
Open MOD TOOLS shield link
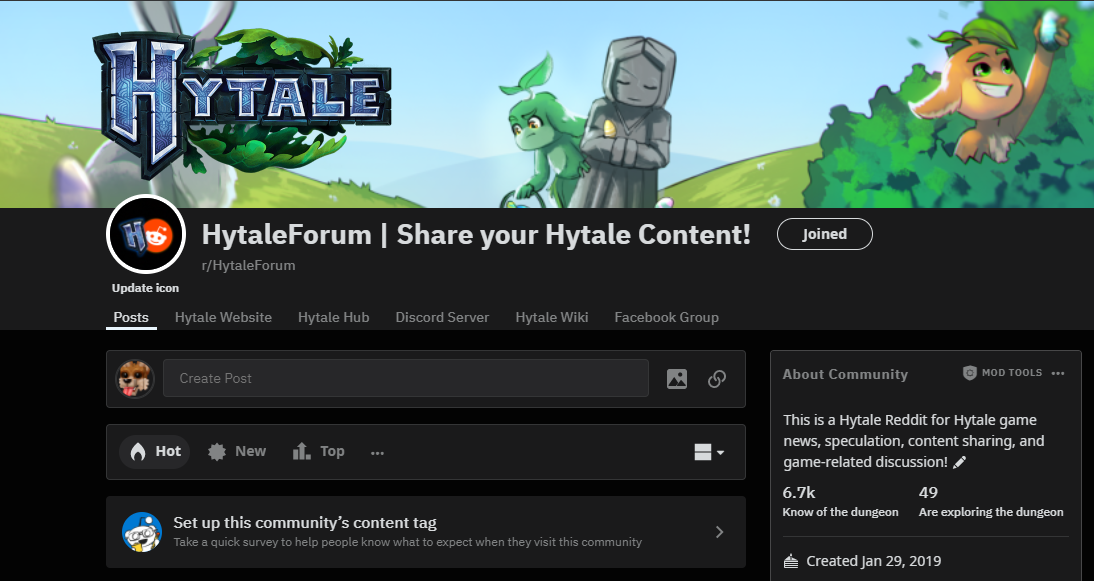(1002, 373)
